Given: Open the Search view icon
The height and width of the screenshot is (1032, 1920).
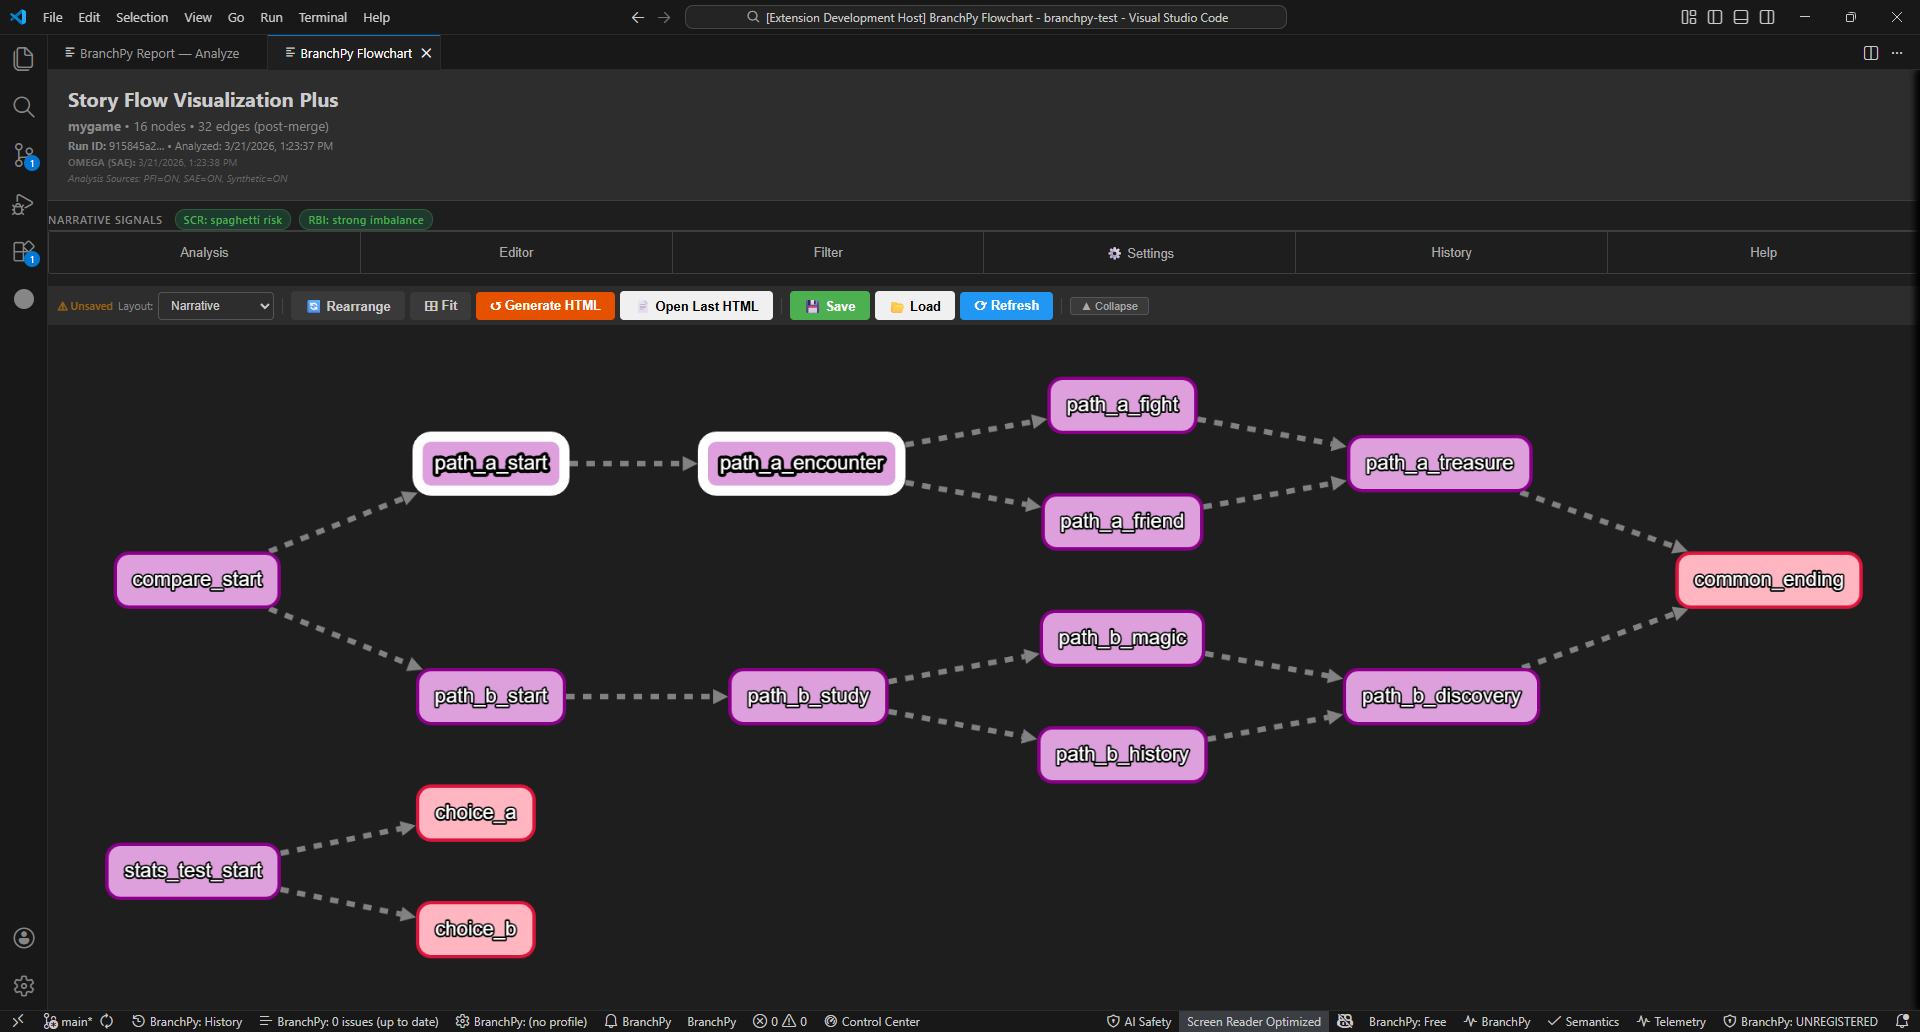Looking at the screenshot, I should click(x=24, y=107).
